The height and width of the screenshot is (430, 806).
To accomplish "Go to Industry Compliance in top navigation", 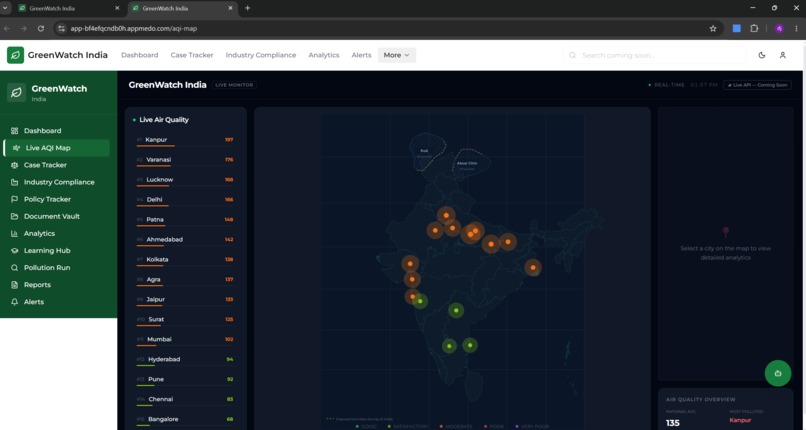I will point(261,55).
